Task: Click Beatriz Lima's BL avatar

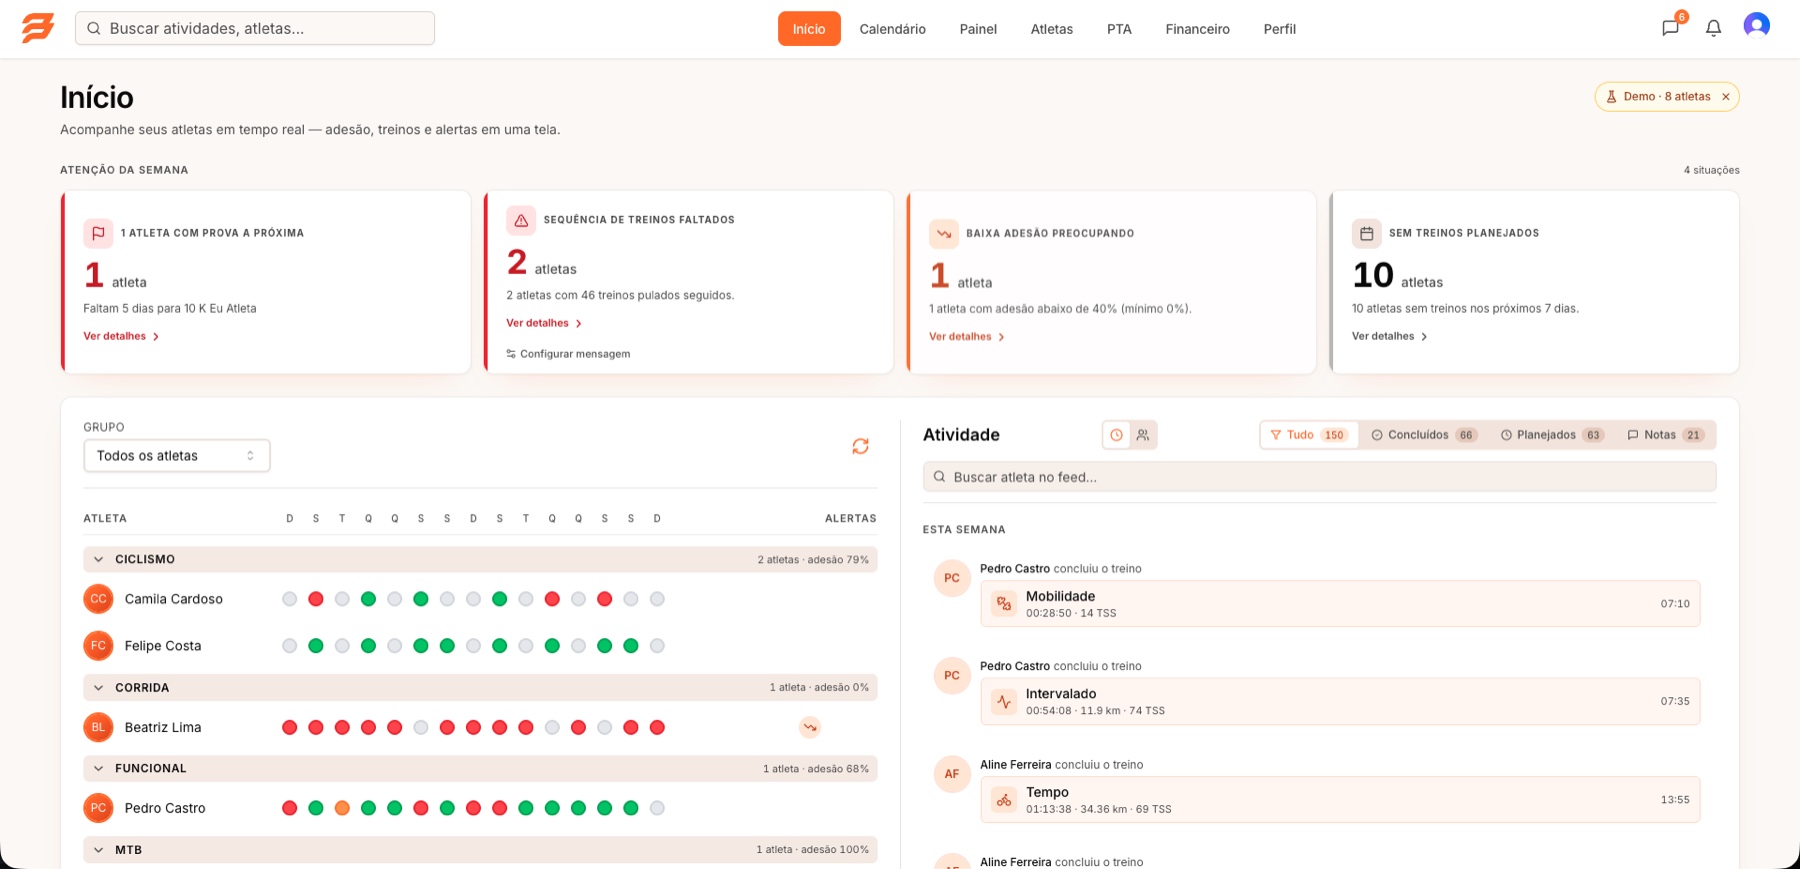Action: click(x=98, y=727)
